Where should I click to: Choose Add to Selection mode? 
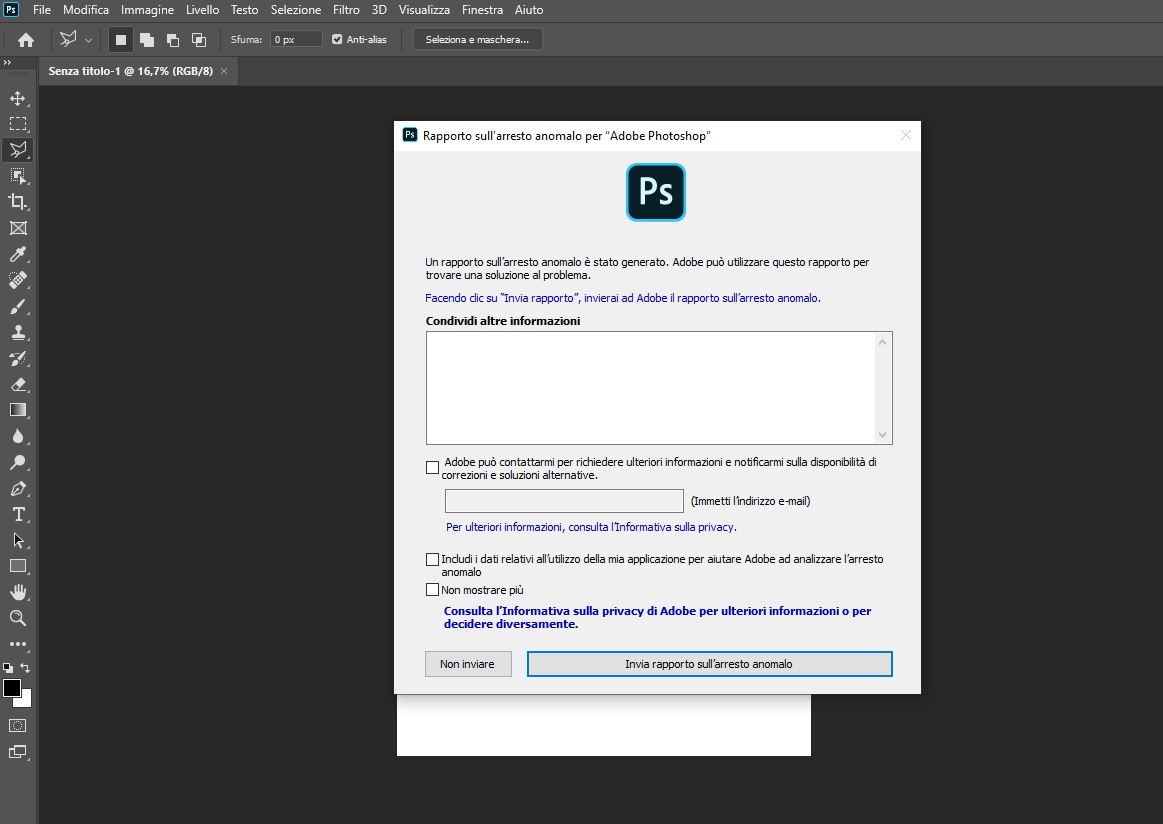click(147, 40)
